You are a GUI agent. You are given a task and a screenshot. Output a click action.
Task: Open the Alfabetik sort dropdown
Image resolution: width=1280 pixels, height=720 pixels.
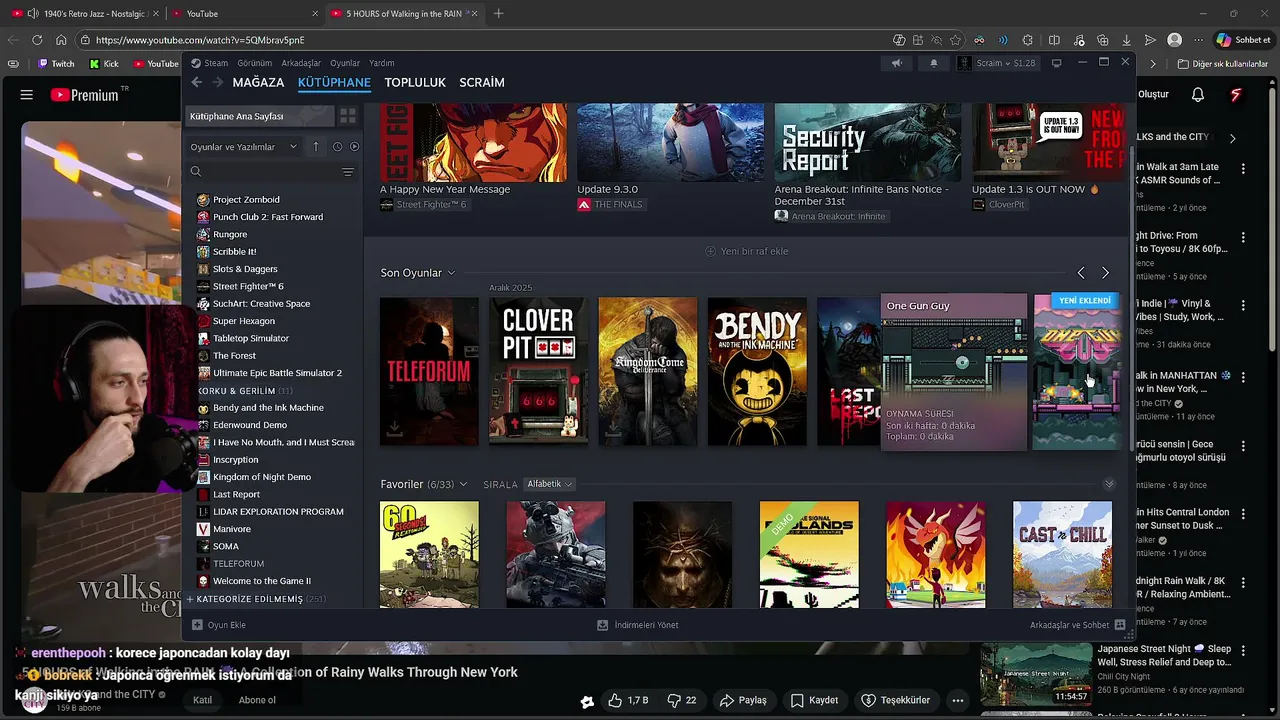point(549,484)
